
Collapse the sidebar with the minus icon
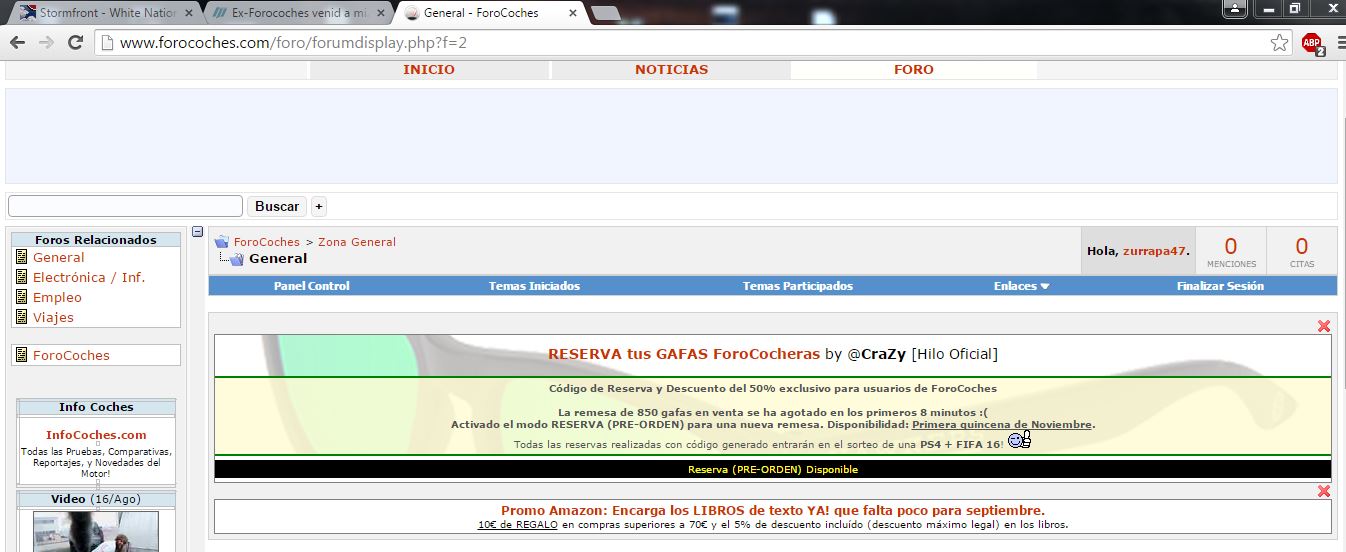(x=198, y=233)
